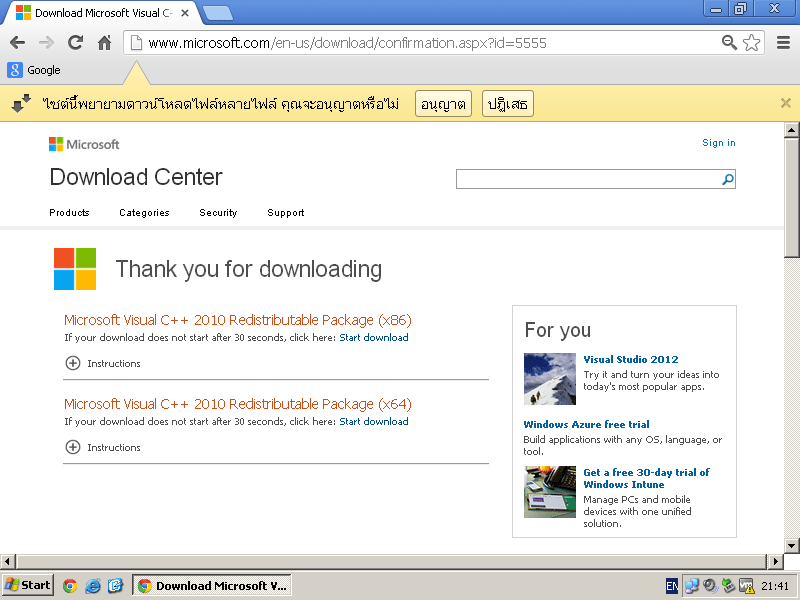
Task: Select the Download Microsoft Visual C++ tab
Action: (102, 13)
